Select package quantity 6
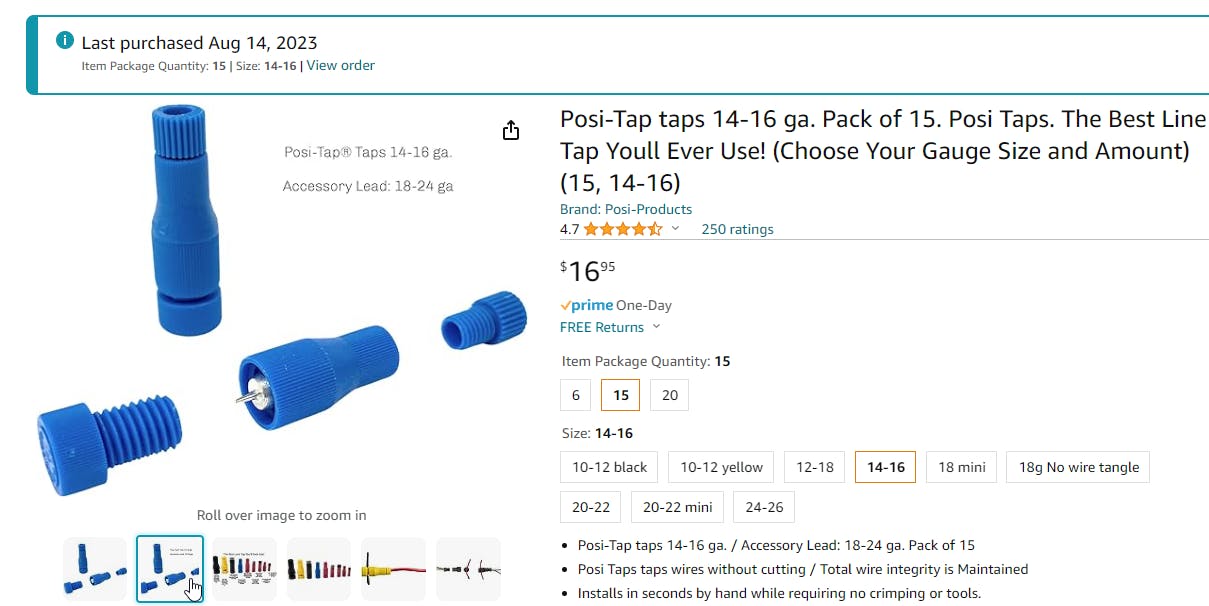Screen dimensions: 1209x606 (x=575, y=395)
